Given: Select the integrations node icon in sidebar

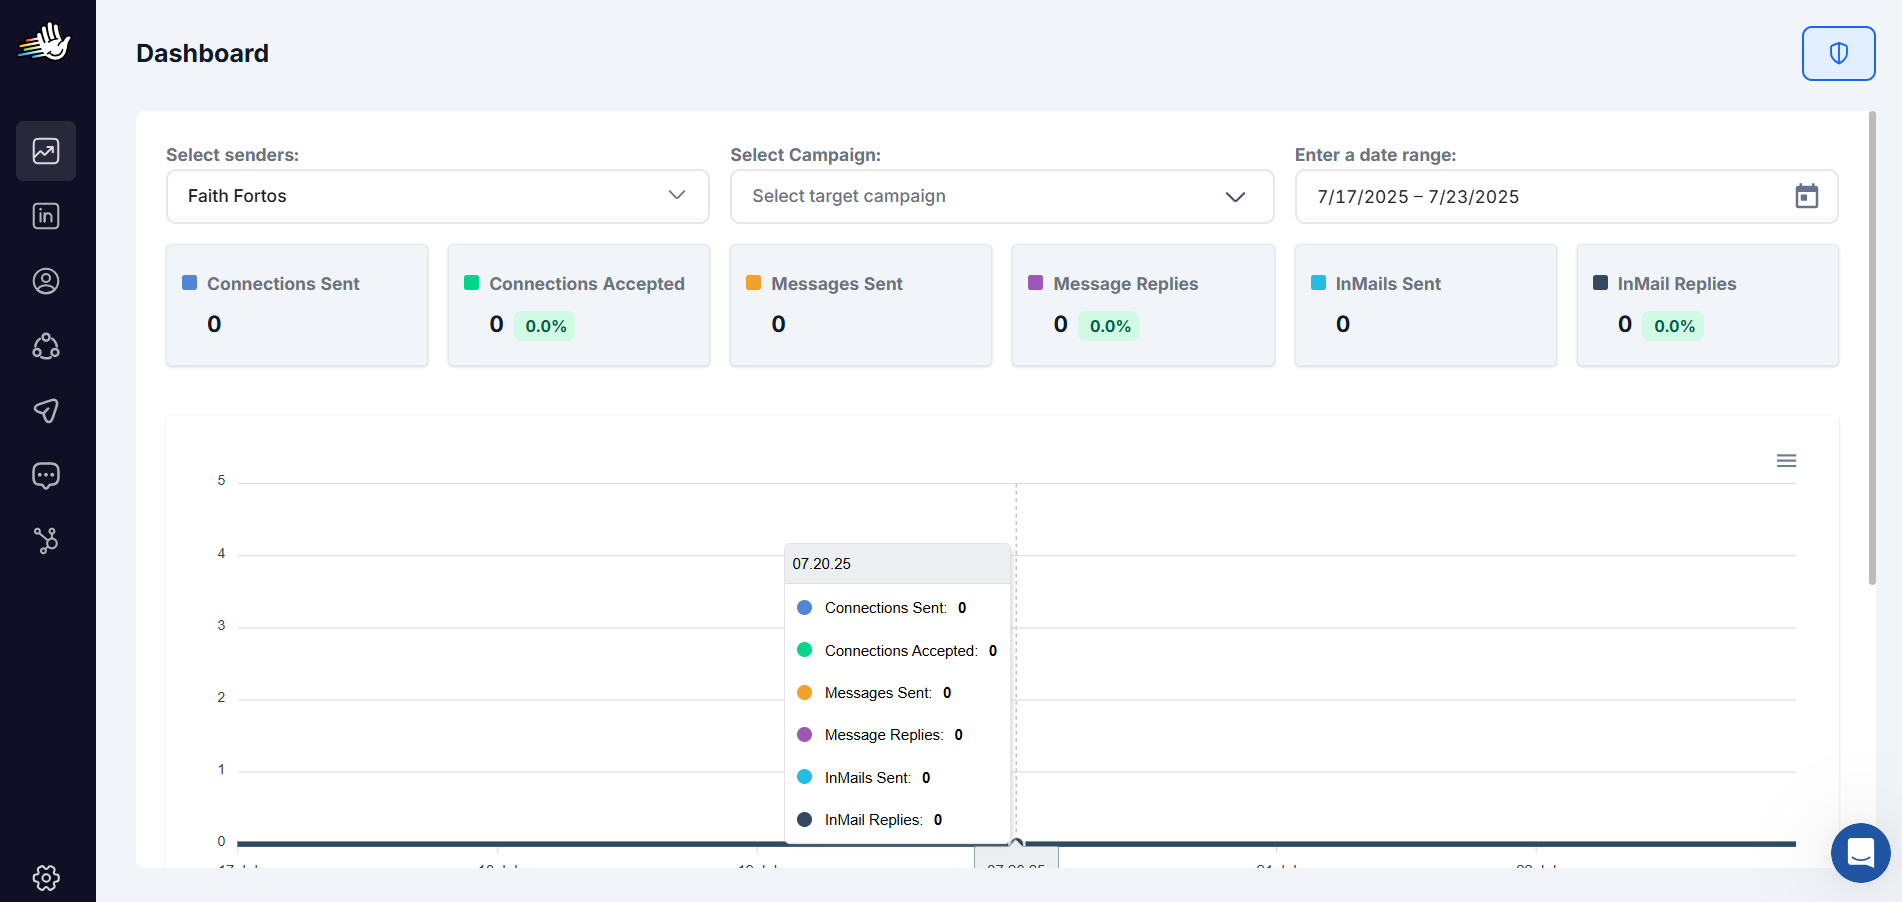Looking at the screenshot, I should point(46,541).
